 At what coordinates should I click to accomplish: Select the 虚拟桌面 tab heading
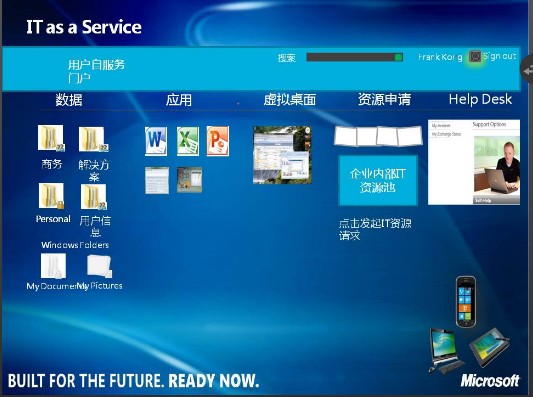(290, 100)
